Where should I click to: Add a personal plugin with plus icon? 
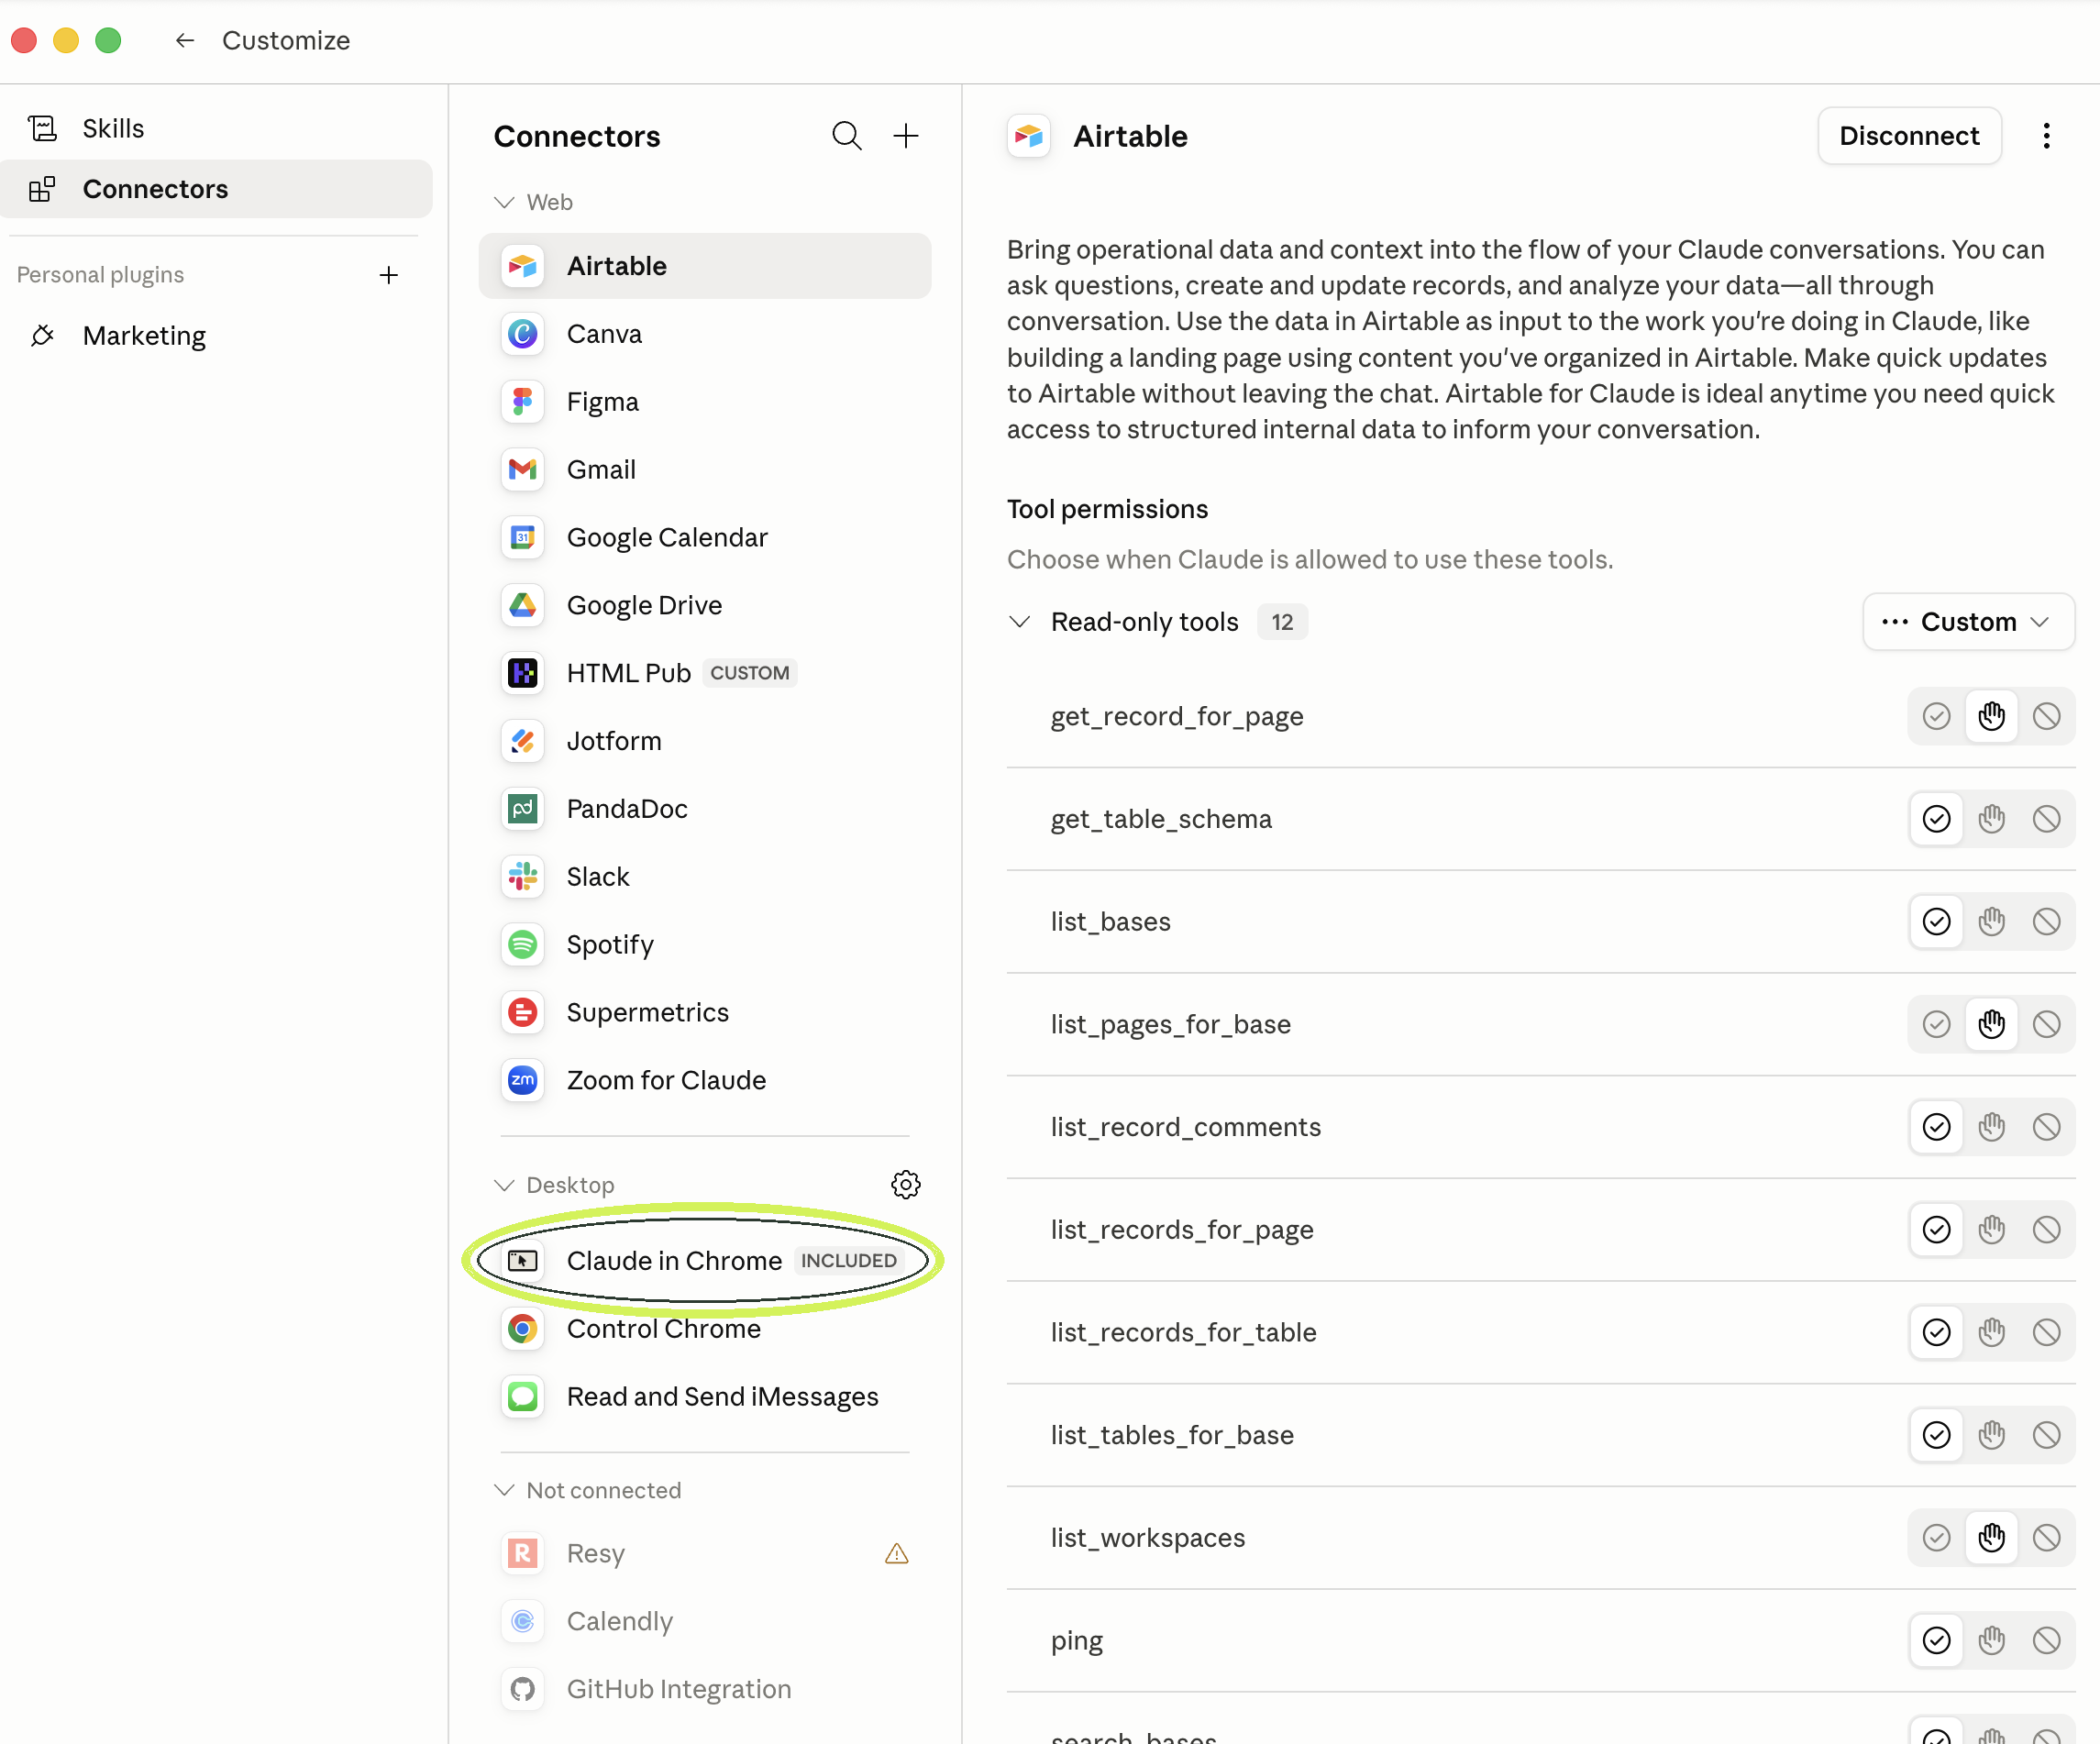coord(389,275)
